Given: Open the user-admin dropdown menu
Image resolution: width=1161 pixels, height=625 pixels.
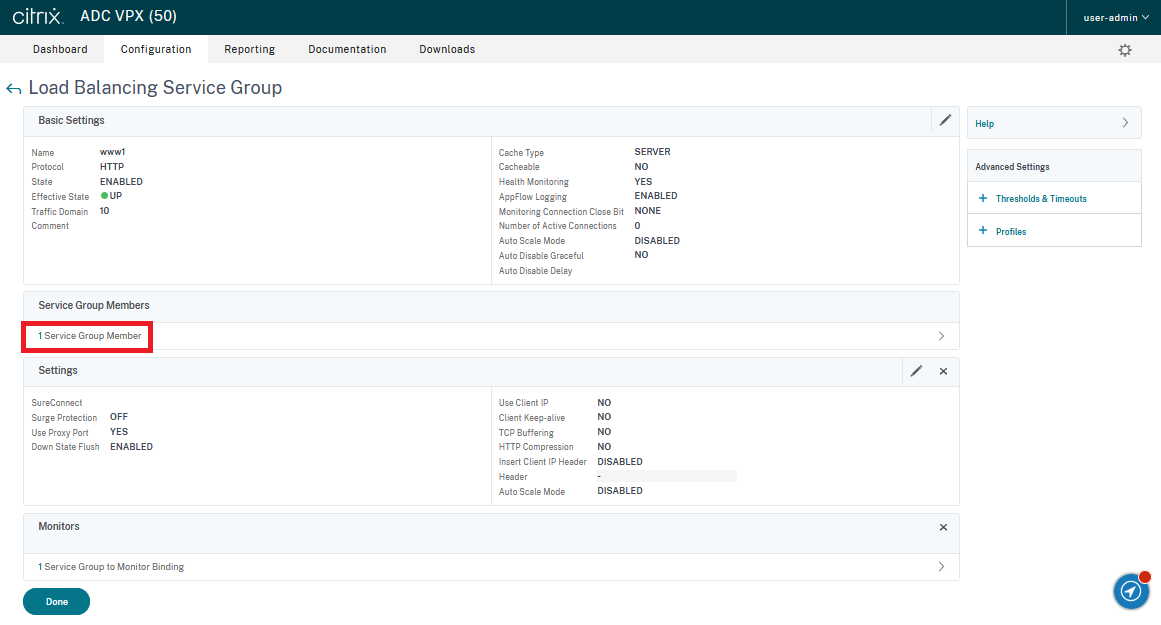Looking at the screenshot, I should (x=1116, y=17).
